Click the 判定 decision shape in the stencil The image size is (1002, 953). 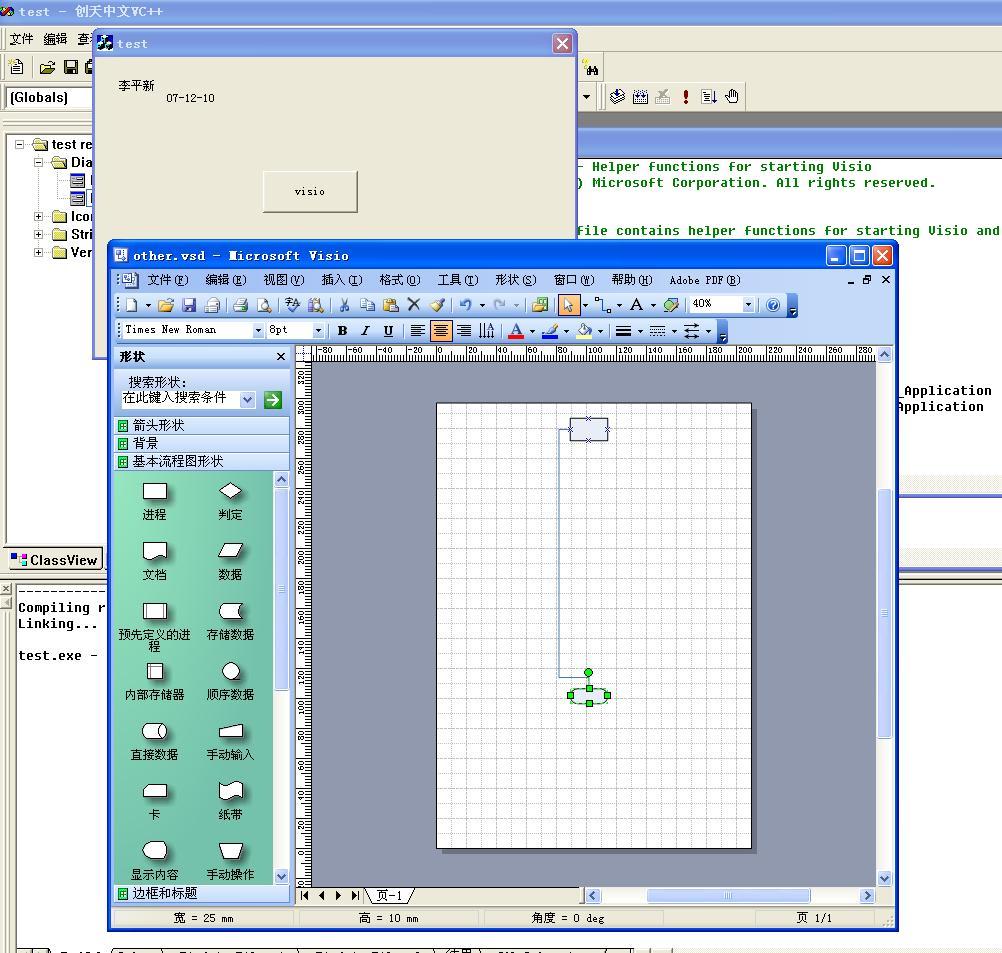pos(230,502)
